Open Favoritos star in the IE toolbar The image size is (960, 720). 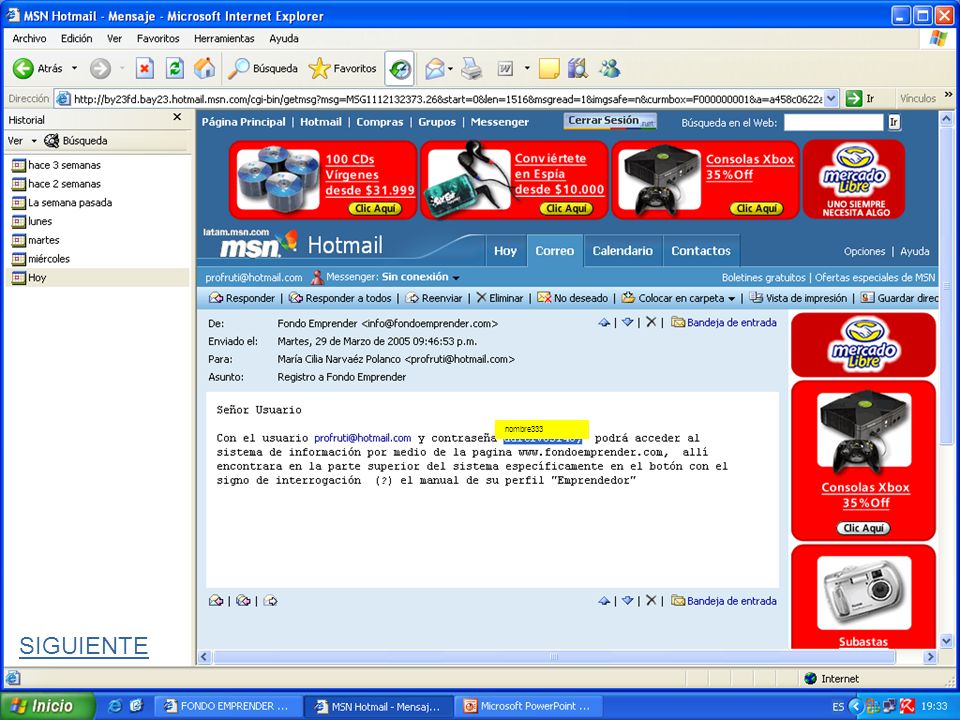[x=342, y=69]
